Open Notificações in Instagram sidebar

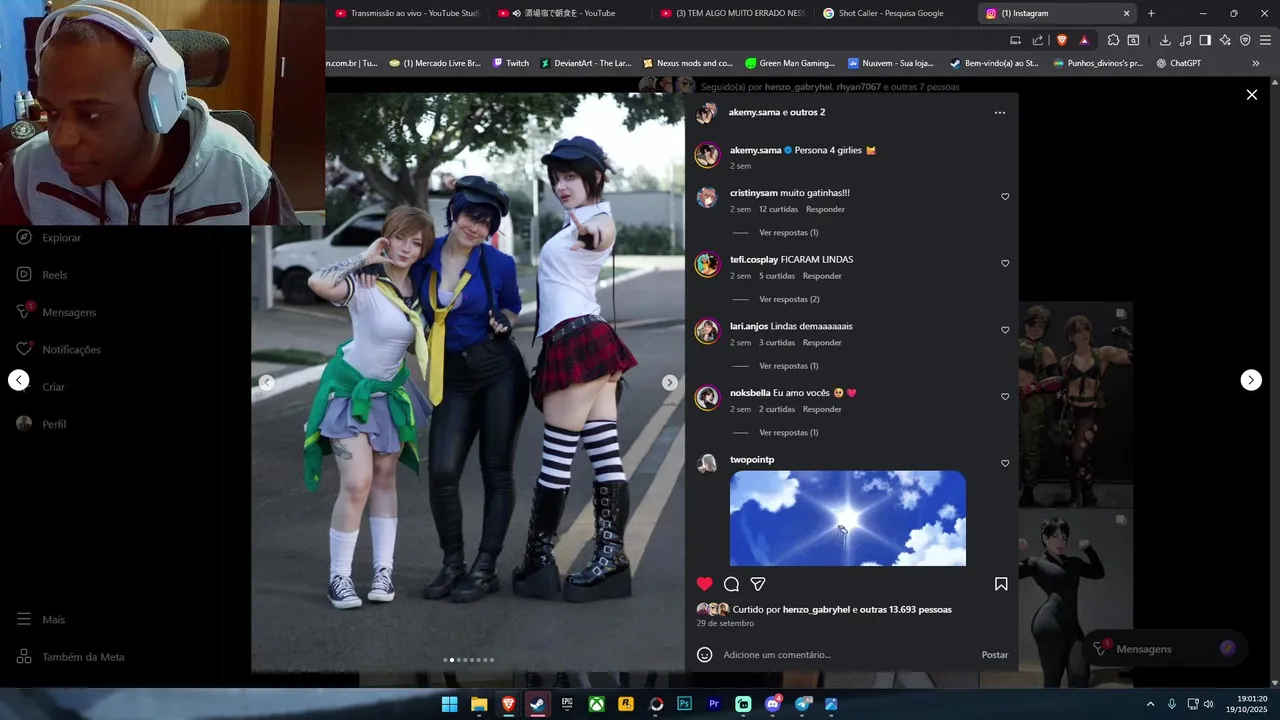coord(59,350)
